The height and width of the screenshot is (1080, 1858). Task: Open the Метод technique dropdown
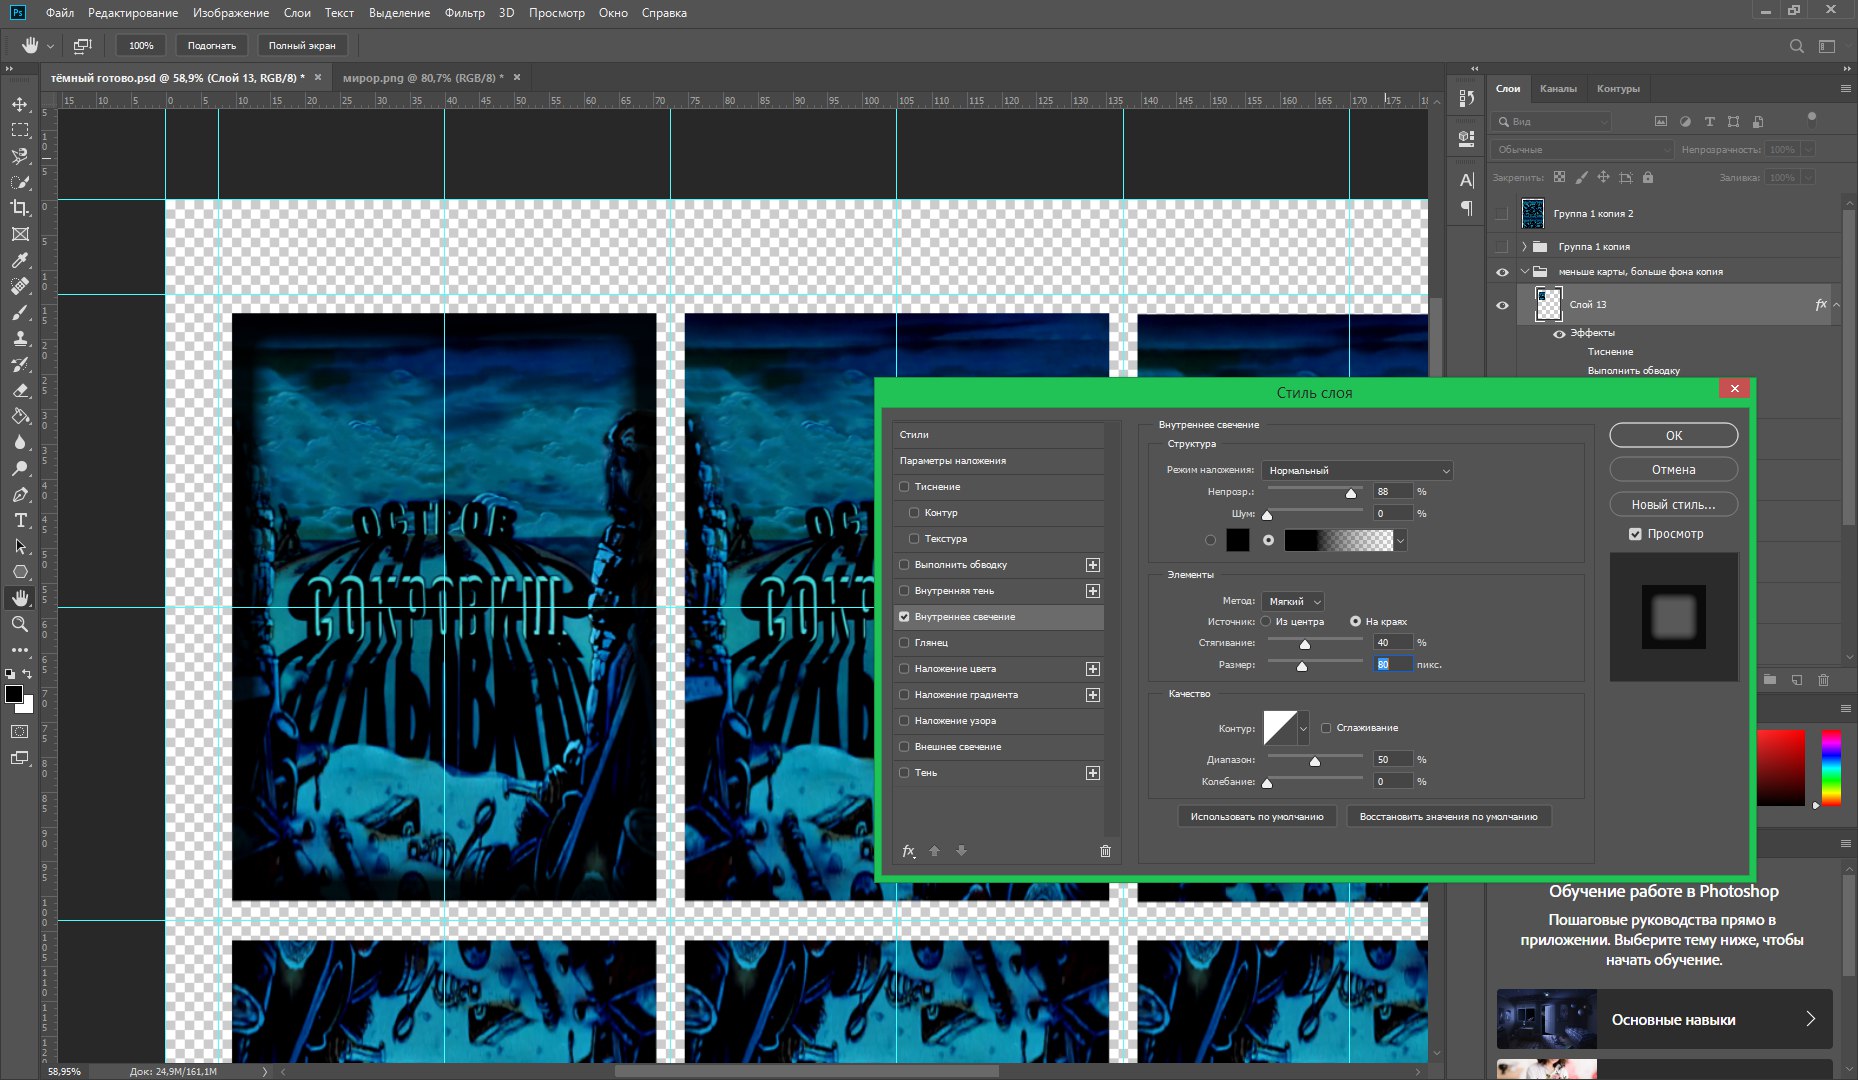point(1293,602)
